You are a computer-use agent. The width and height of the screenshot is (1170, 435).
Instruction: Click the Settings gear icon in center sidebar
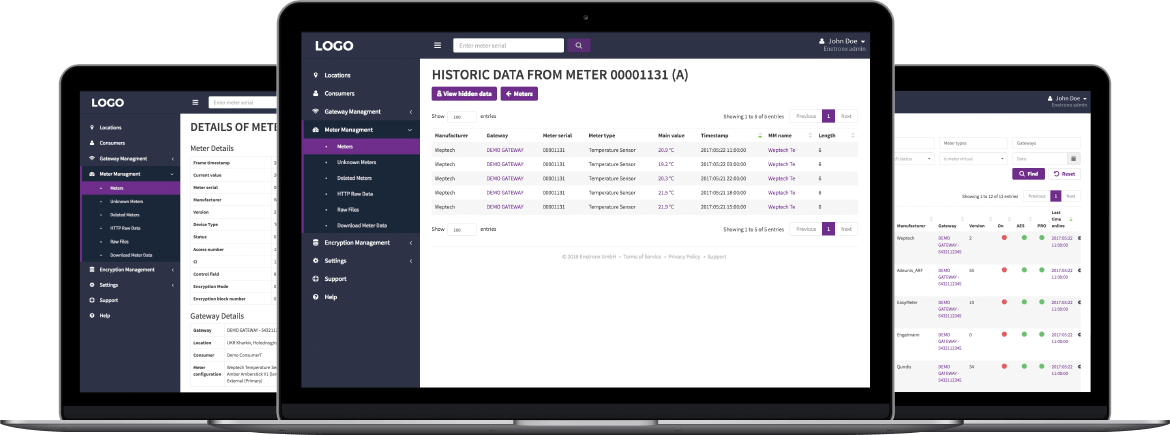(316, 260)
